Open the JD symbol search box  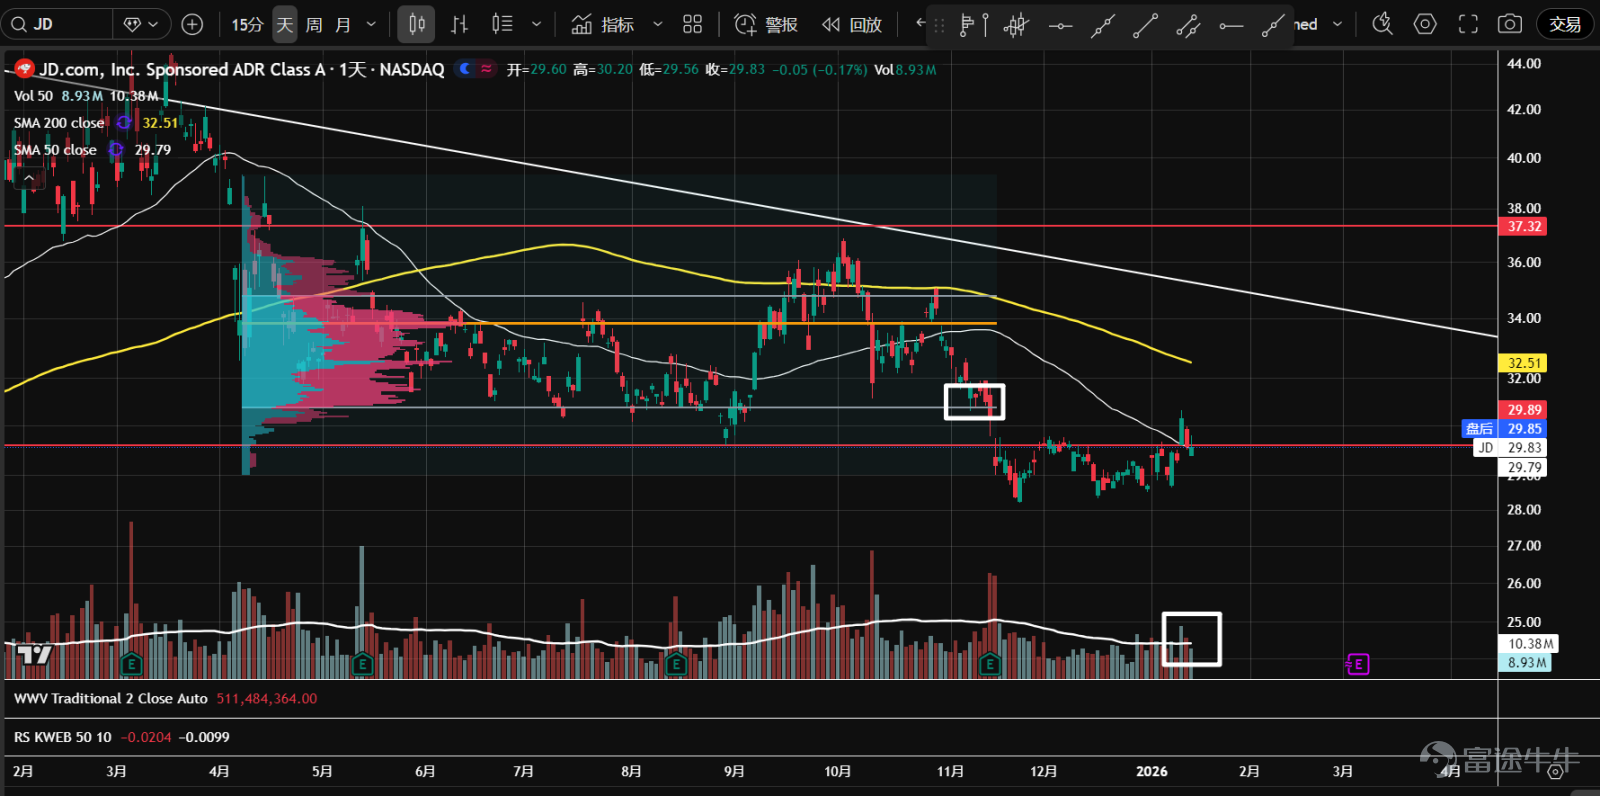[58, 24]
